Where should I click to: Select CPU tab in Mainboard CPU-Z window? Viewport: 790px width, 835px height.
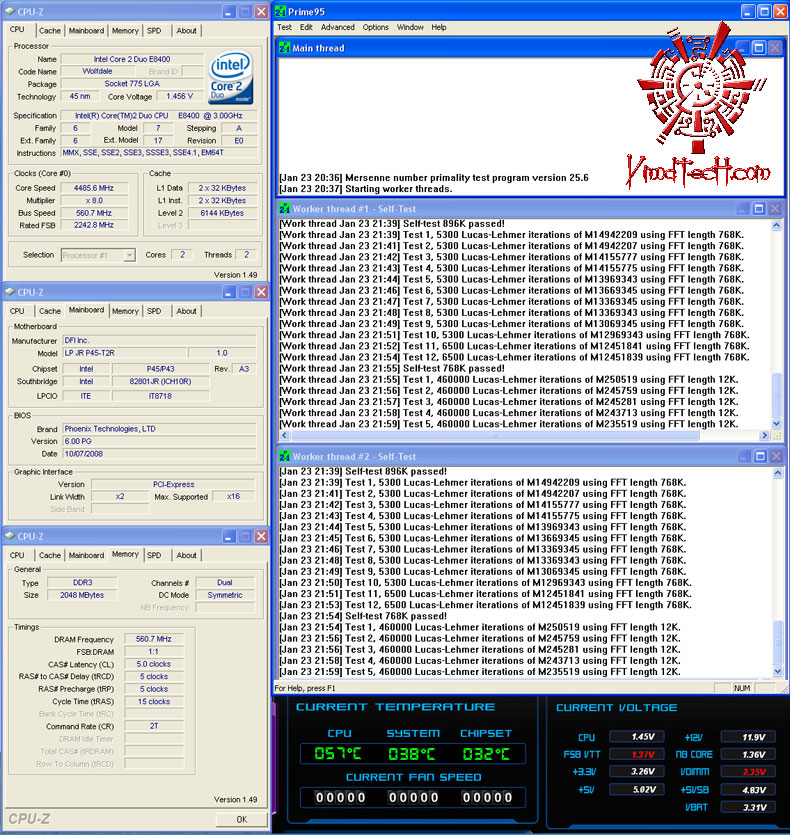point(17,311)
